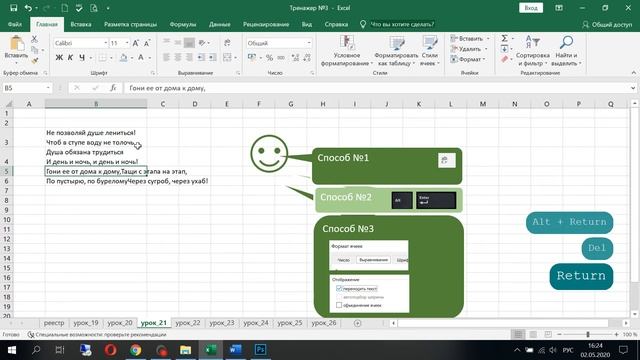Image resolution: width=640 pixels, height=360 pixels.
Task: Apply font color letter A
Action: 141,58
